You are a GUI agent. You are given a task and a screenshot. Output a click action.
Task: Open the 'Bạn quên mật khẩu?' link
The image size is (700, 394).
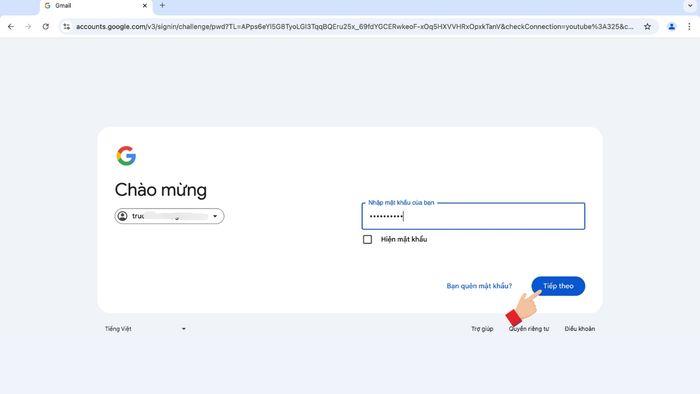coord(479,286)
